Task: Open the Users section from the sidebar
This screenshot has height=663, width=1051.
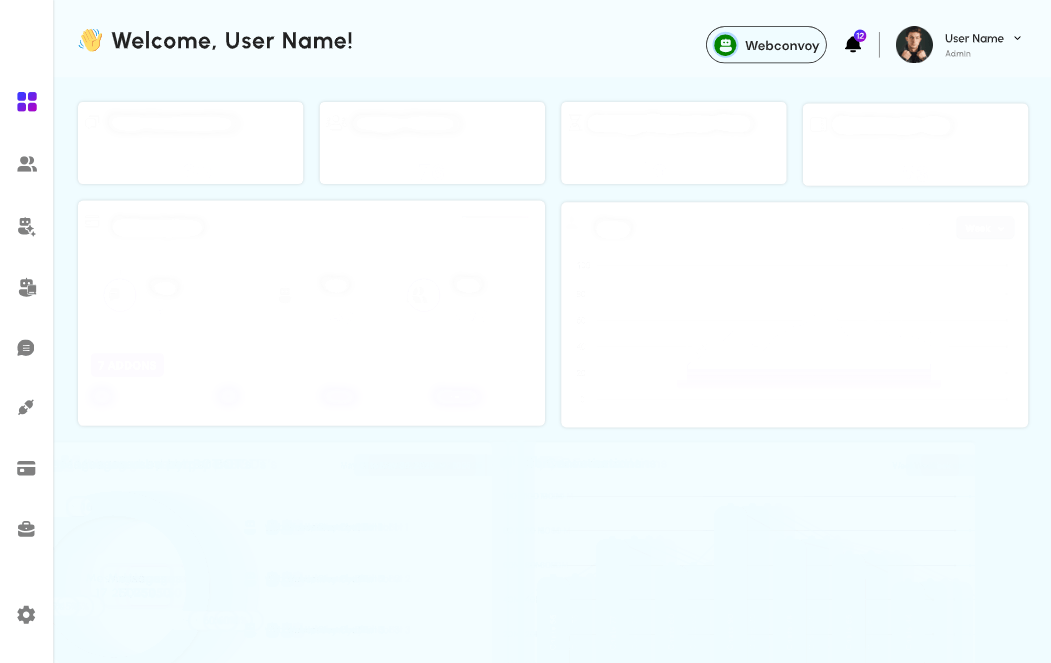Action: tap(26, 164)
